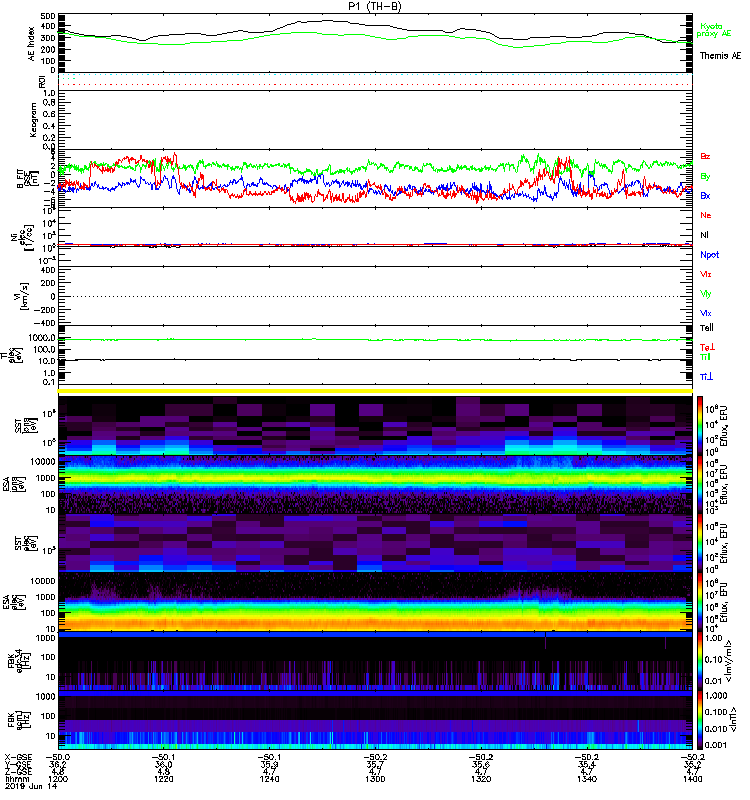
Task: Click the "1300" time tick label
Action: 375,779
